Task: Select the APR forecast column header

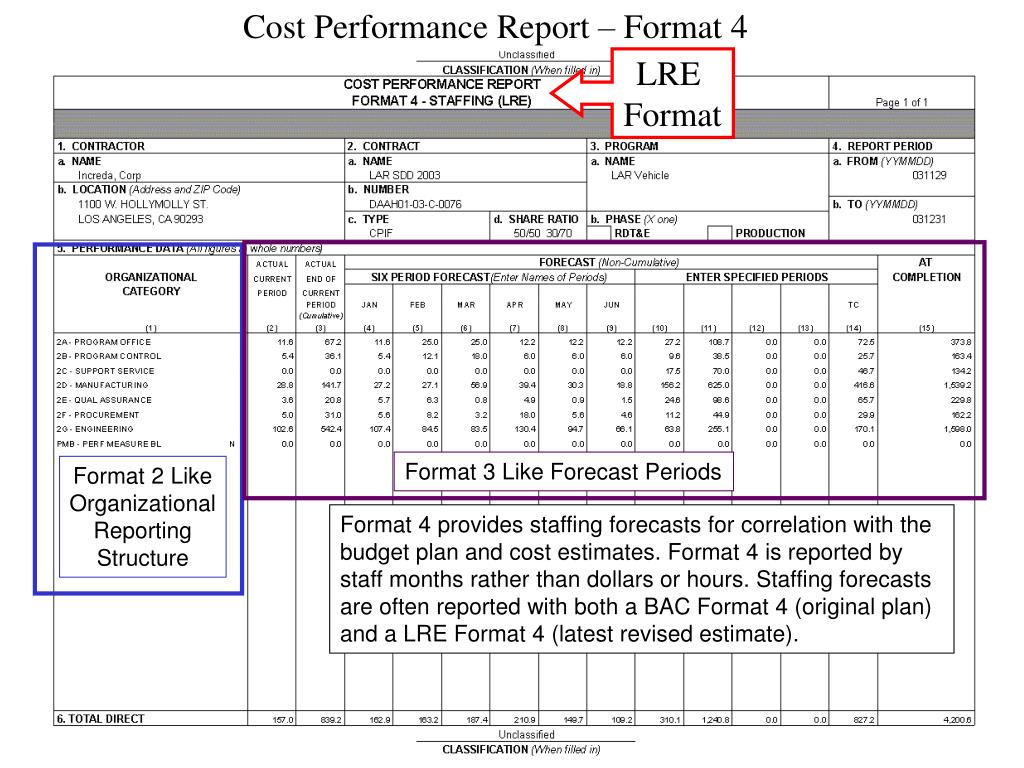Action: [515, 305]
